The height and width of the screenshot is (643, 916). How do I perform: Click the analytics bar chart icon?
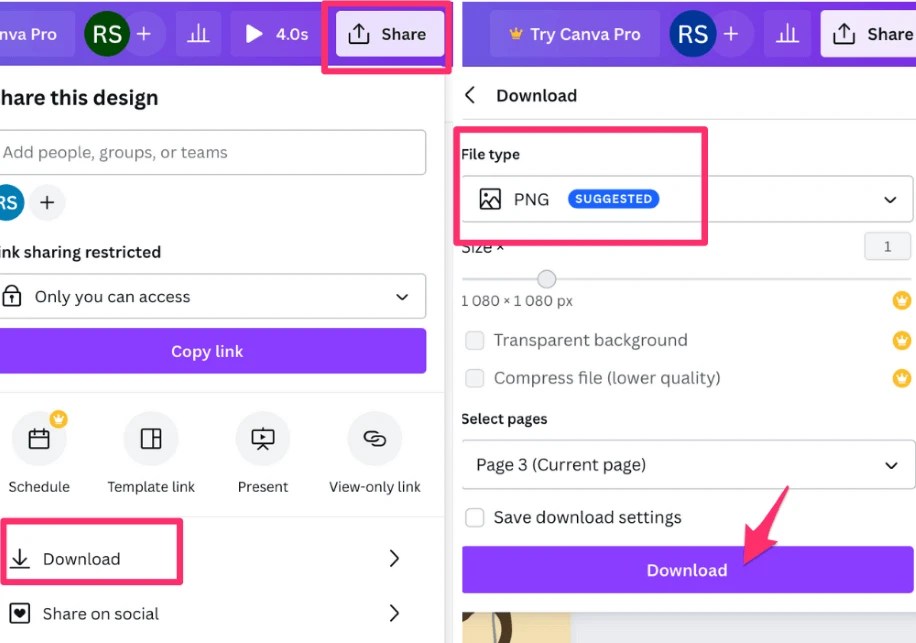point(198,33)
